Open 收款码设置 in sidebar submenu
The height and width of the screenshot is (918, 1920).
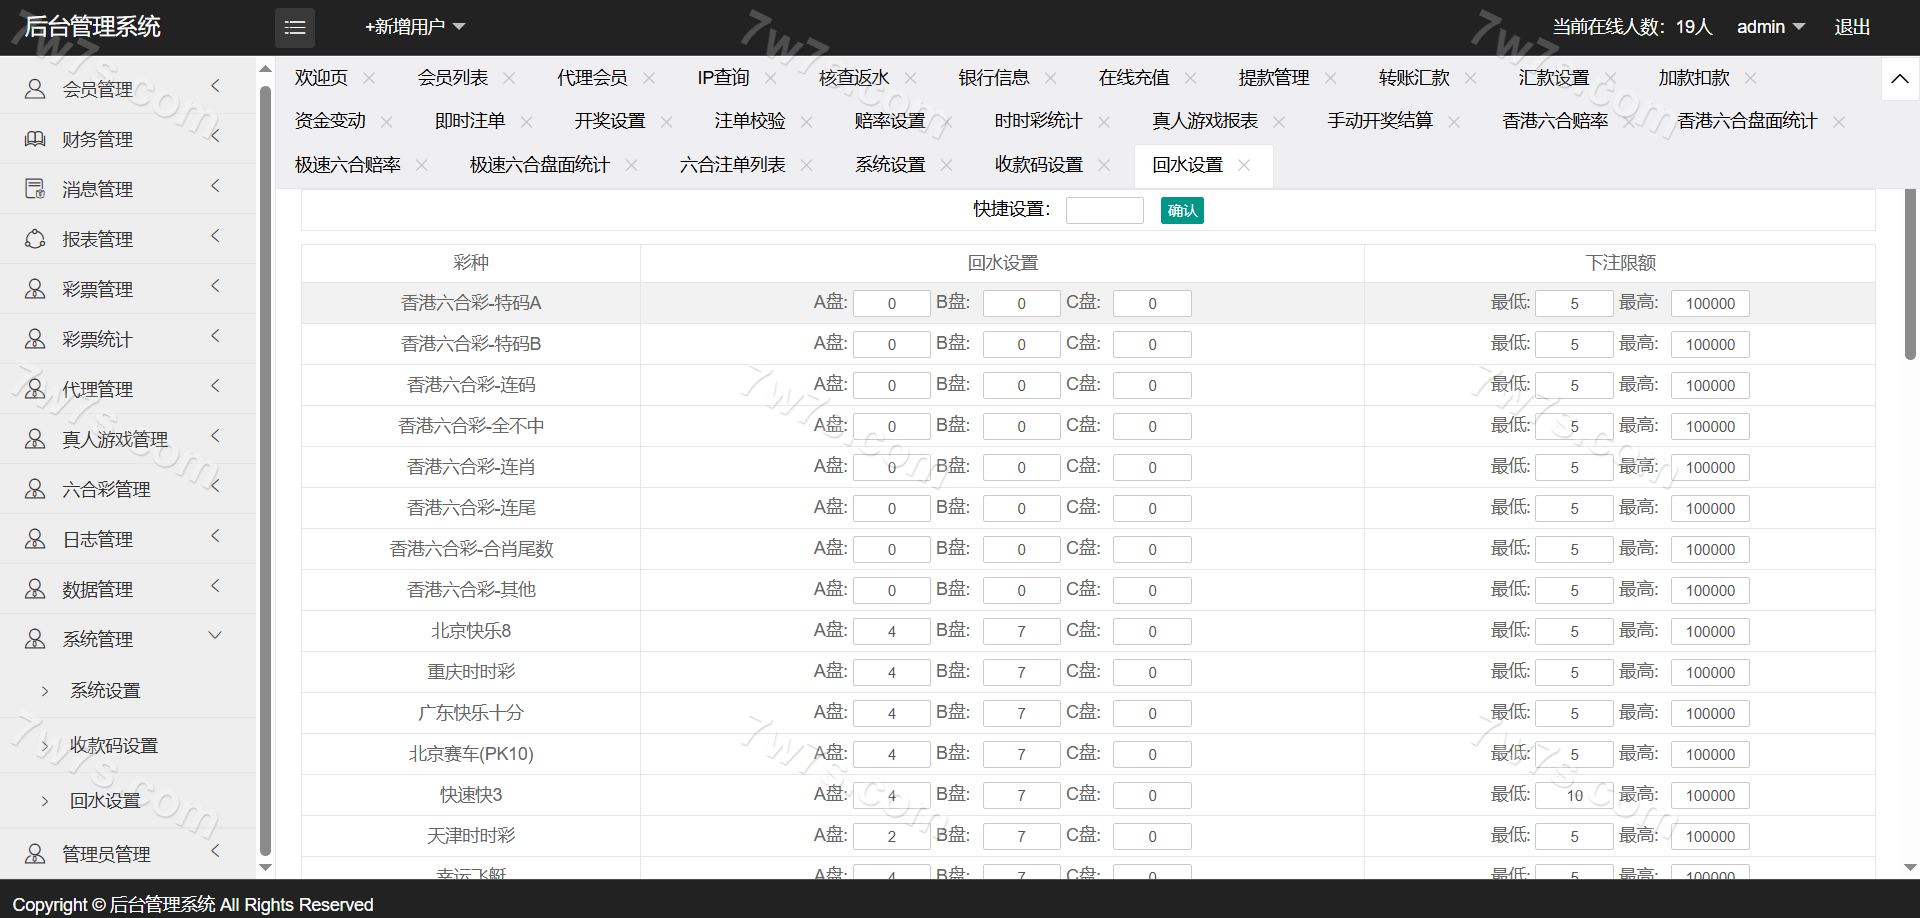[114, 746]
